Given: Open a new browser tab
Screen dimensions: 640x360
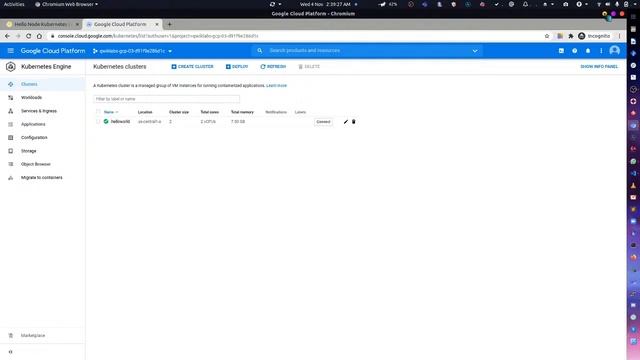Looking at the screenshot, I should click(x=169, y=24).
